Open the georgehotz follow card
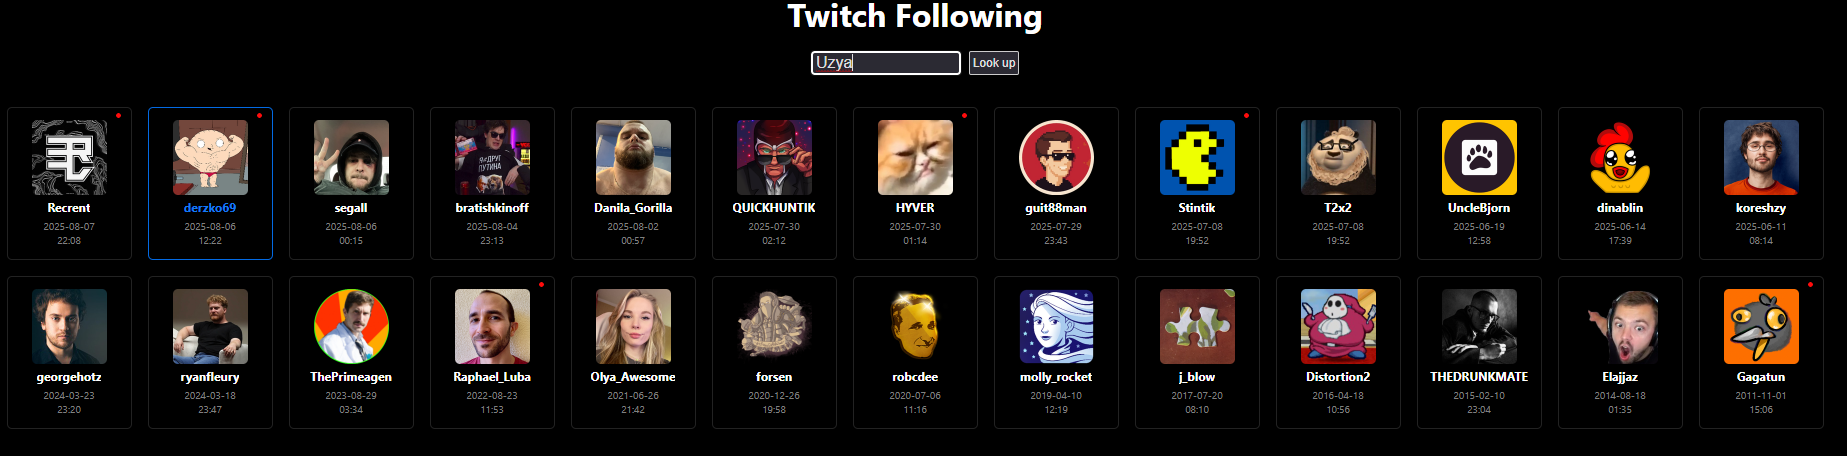Image resolution: width=1847 pixels, height=456 pixels. pyautogui.click(x=69, y=352)
